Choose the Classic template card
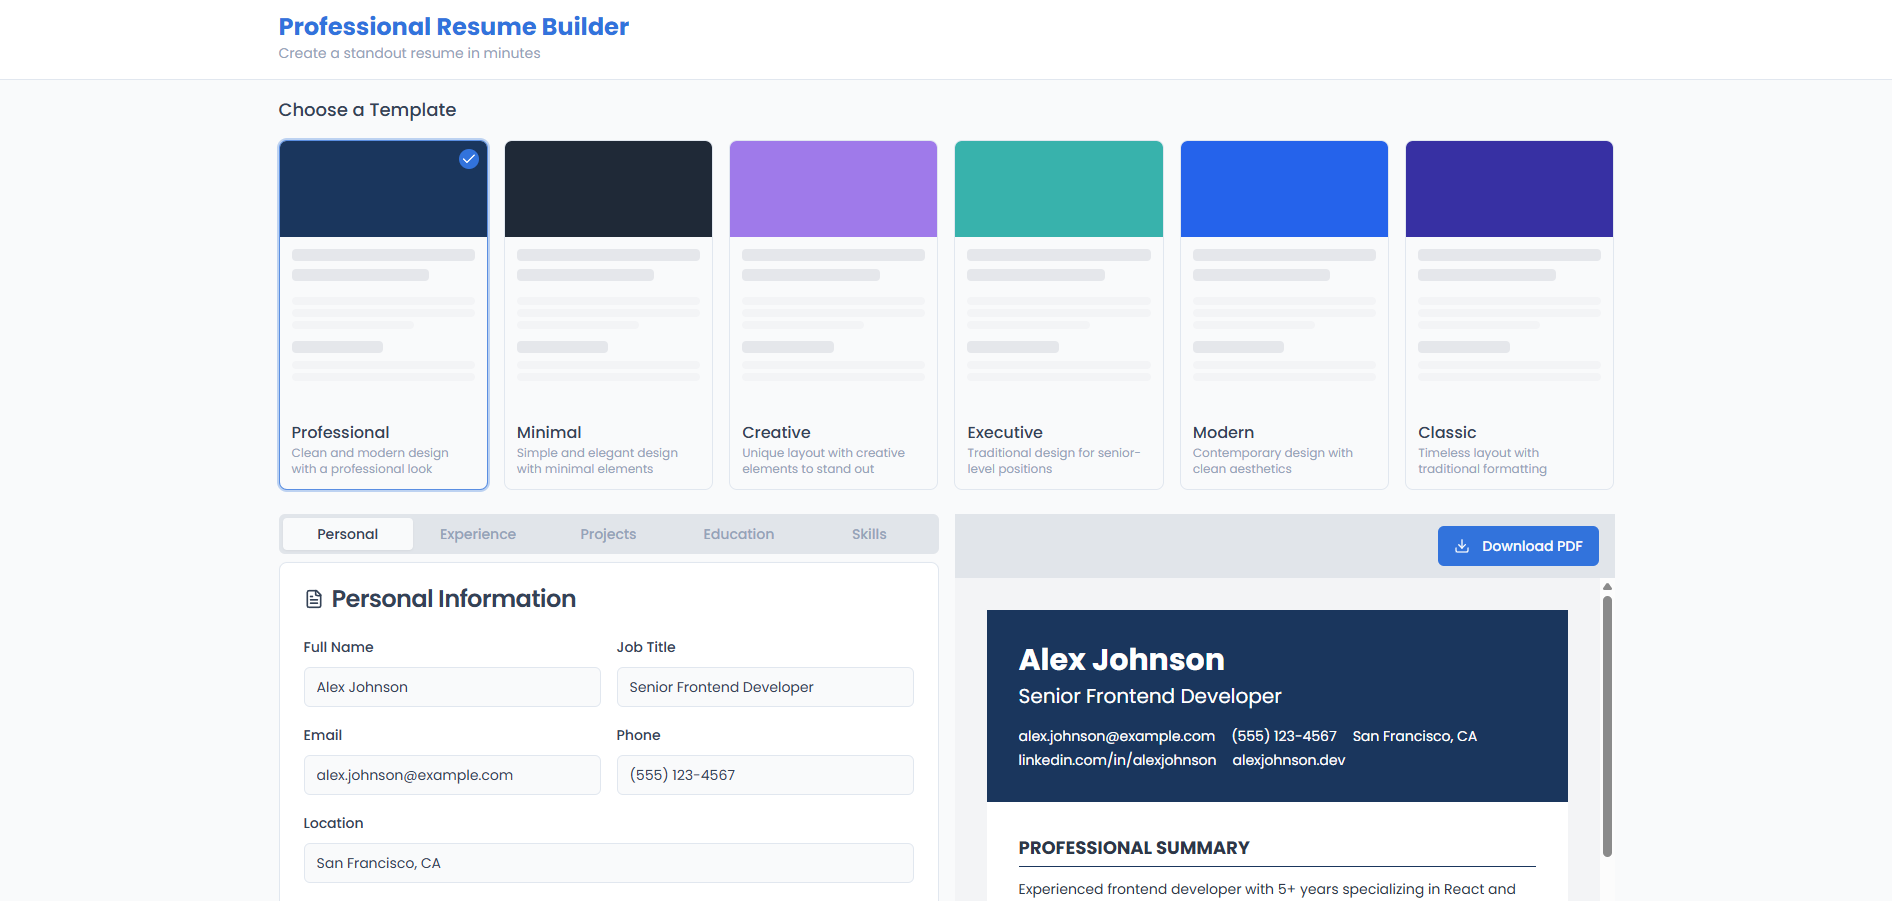Viewport: 1892px width, 901px height. (1510, 315)
